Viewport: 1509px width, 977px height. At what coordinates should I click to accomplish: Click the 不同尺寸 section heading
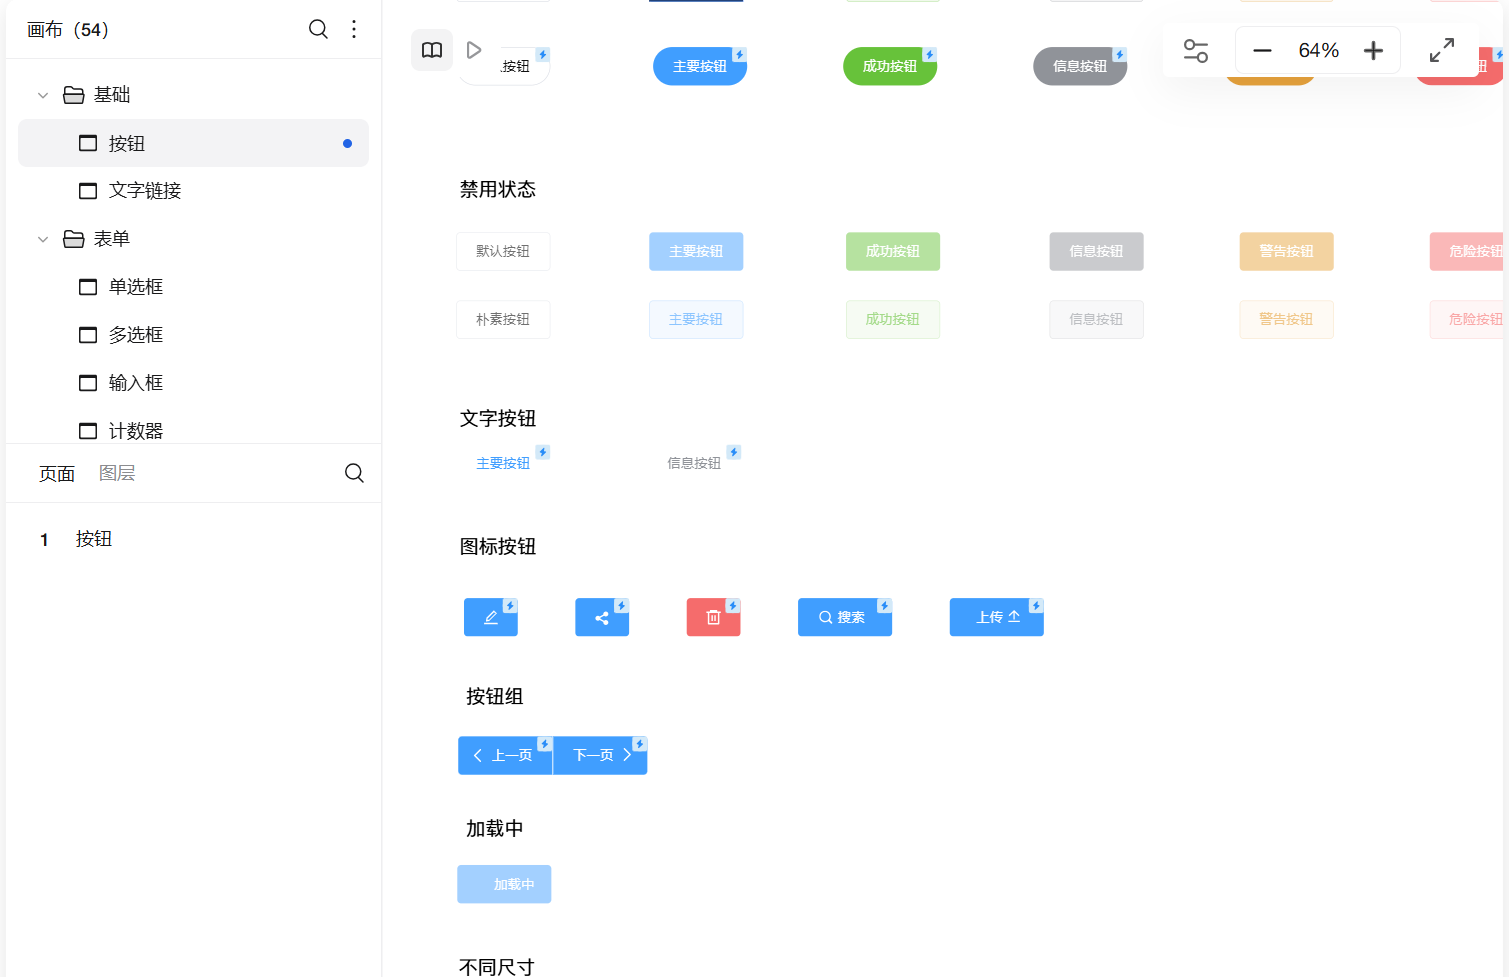(x=497, y=967)
